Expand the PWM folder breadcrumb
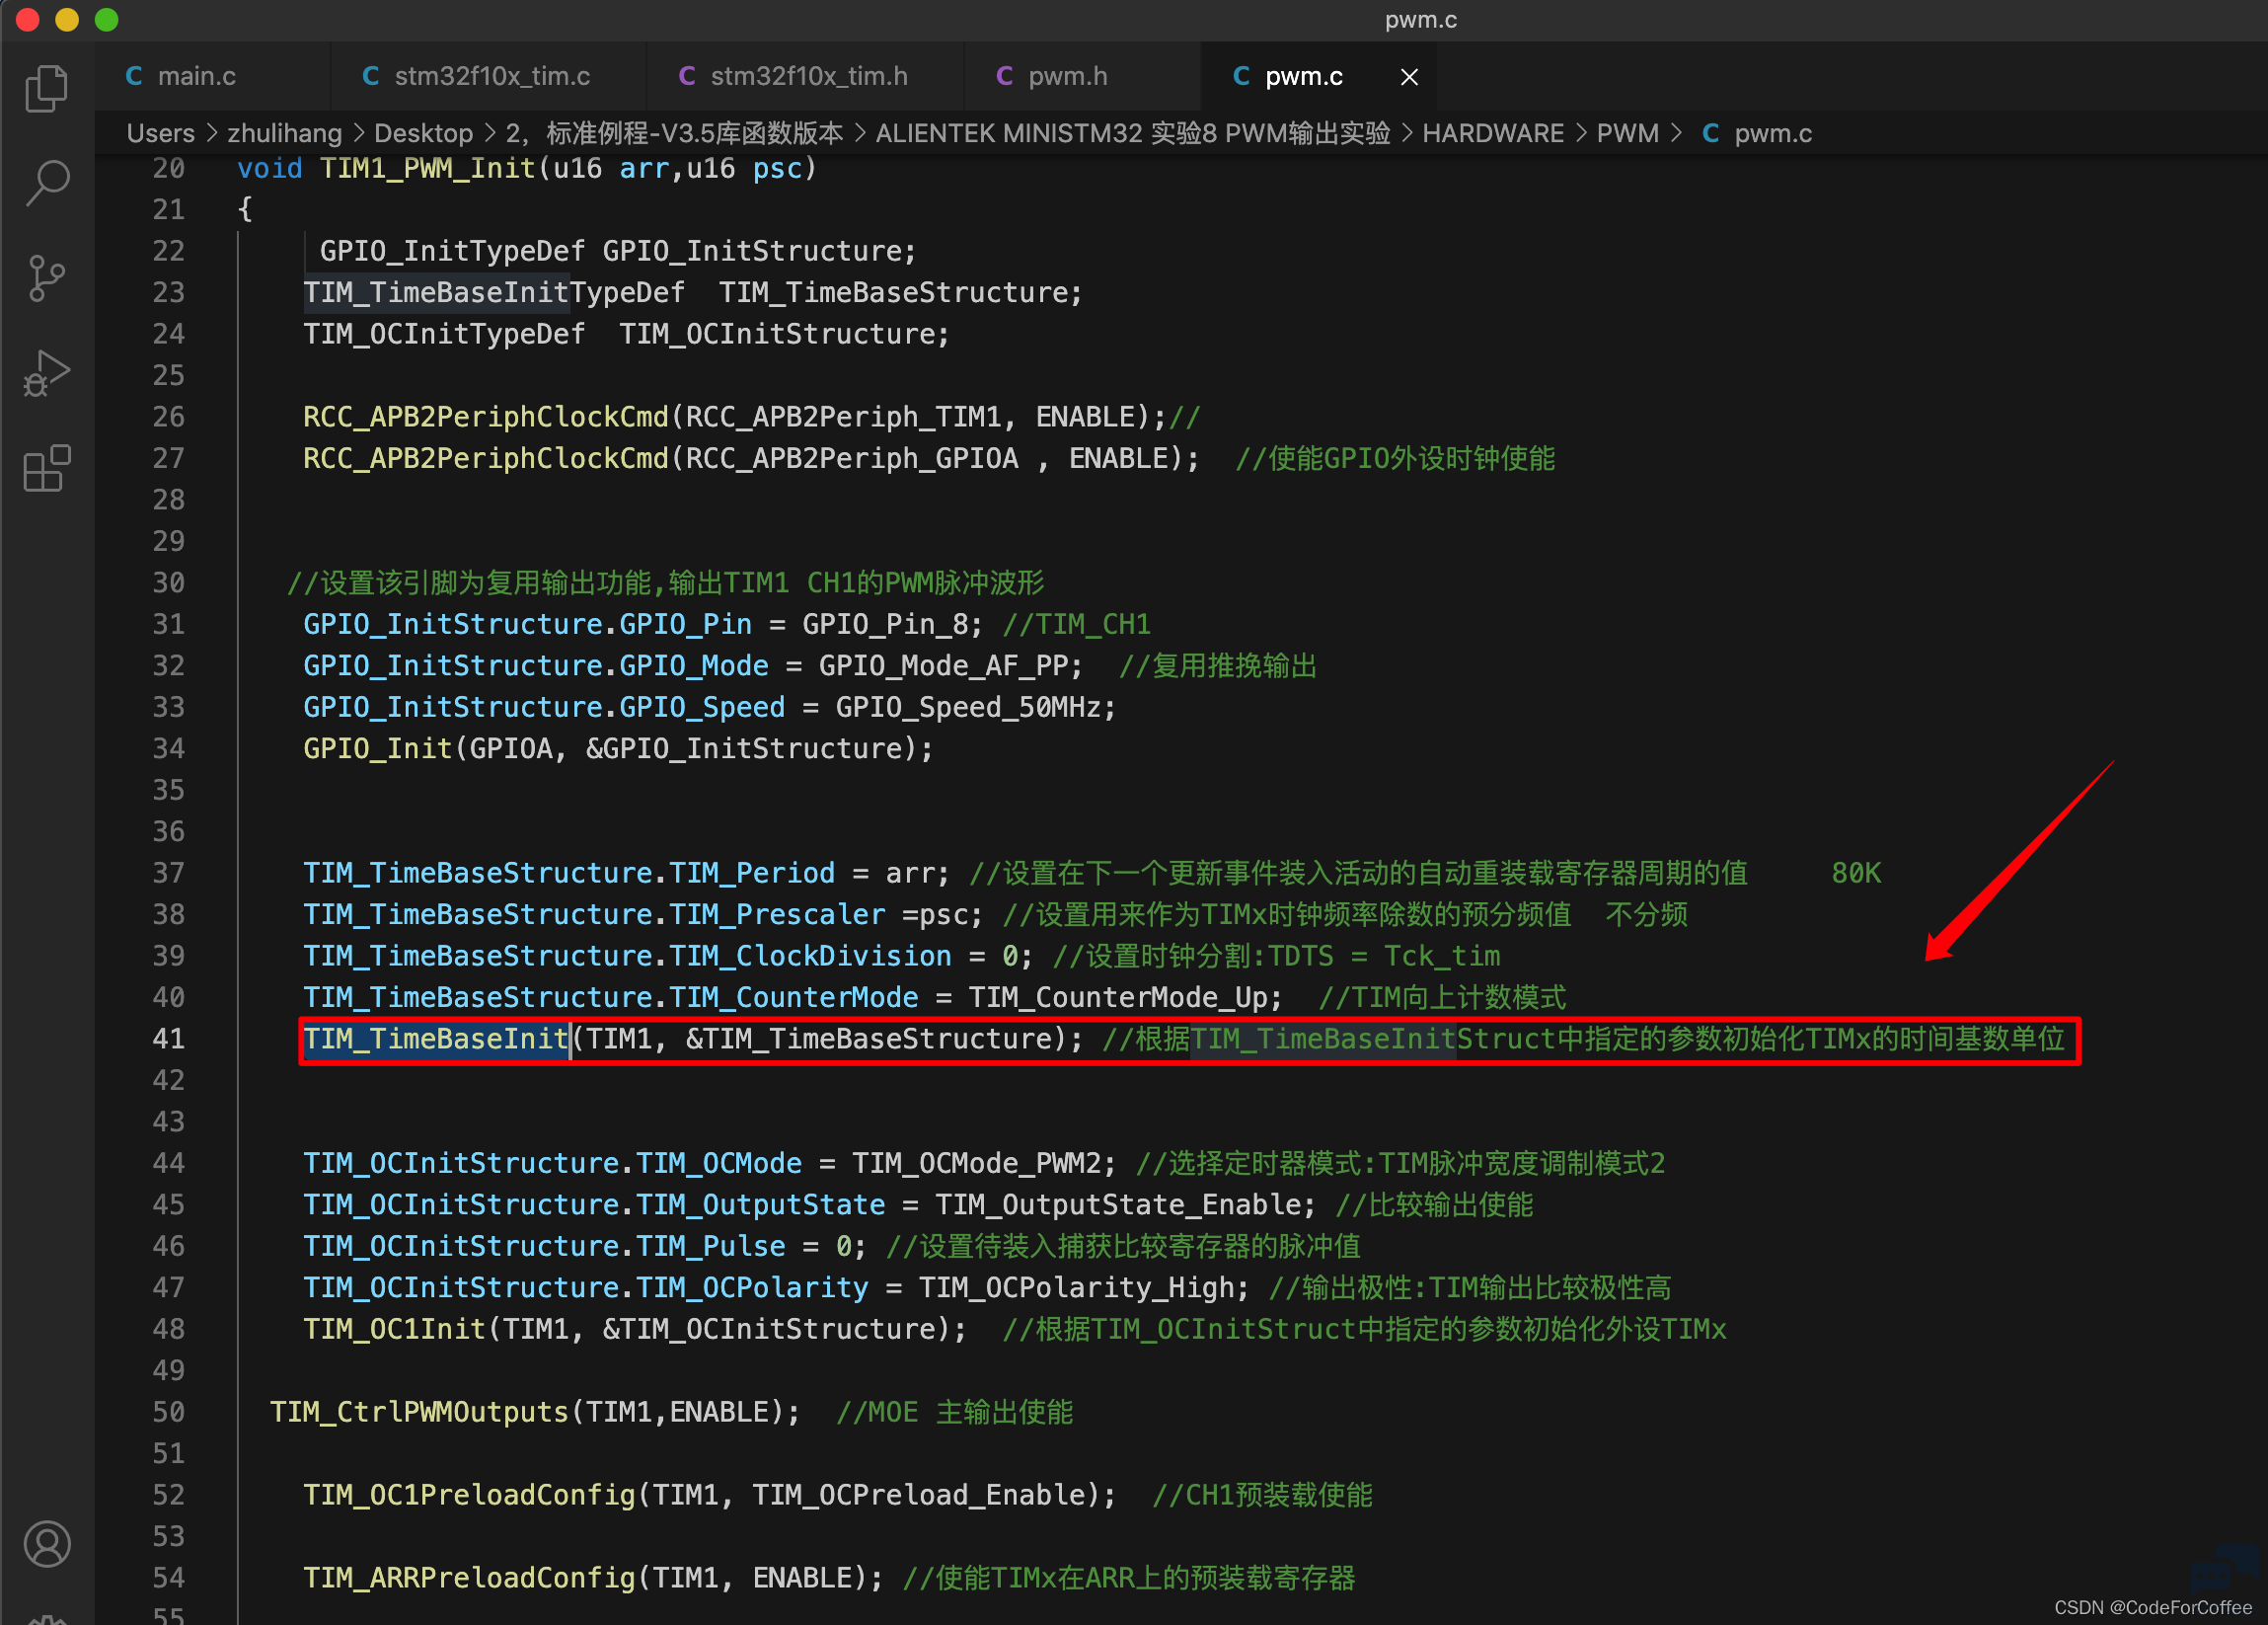2268x1625 pixels. [1627, 133]
